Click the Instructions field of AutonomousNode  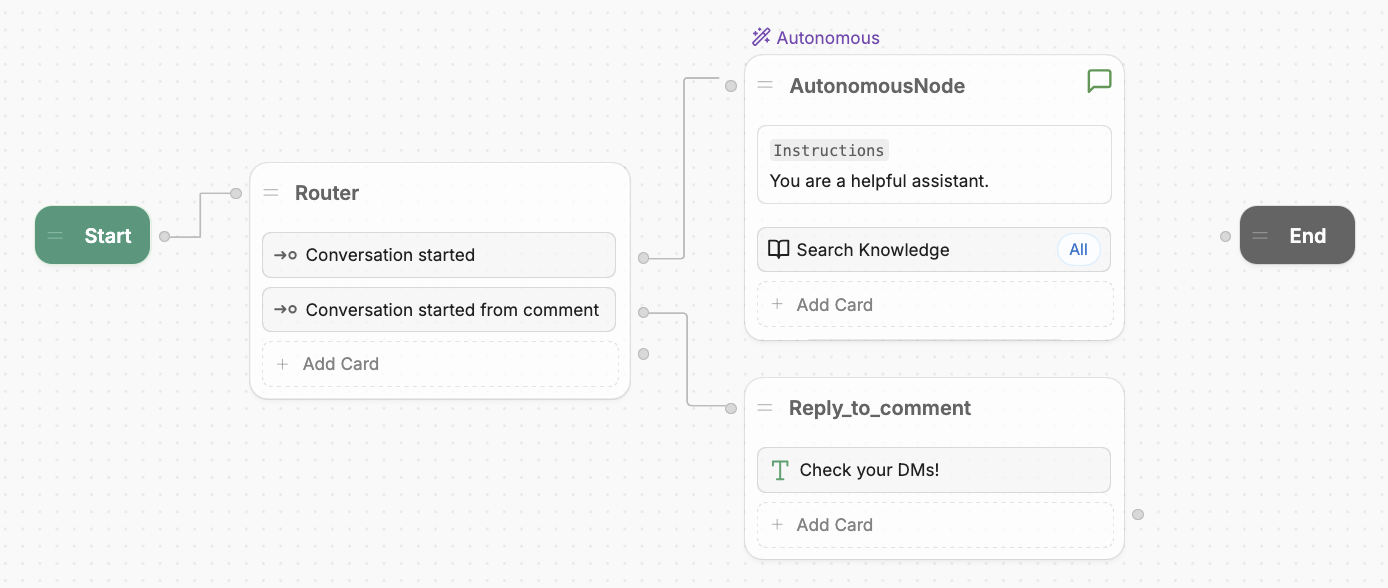pos(934,165)
